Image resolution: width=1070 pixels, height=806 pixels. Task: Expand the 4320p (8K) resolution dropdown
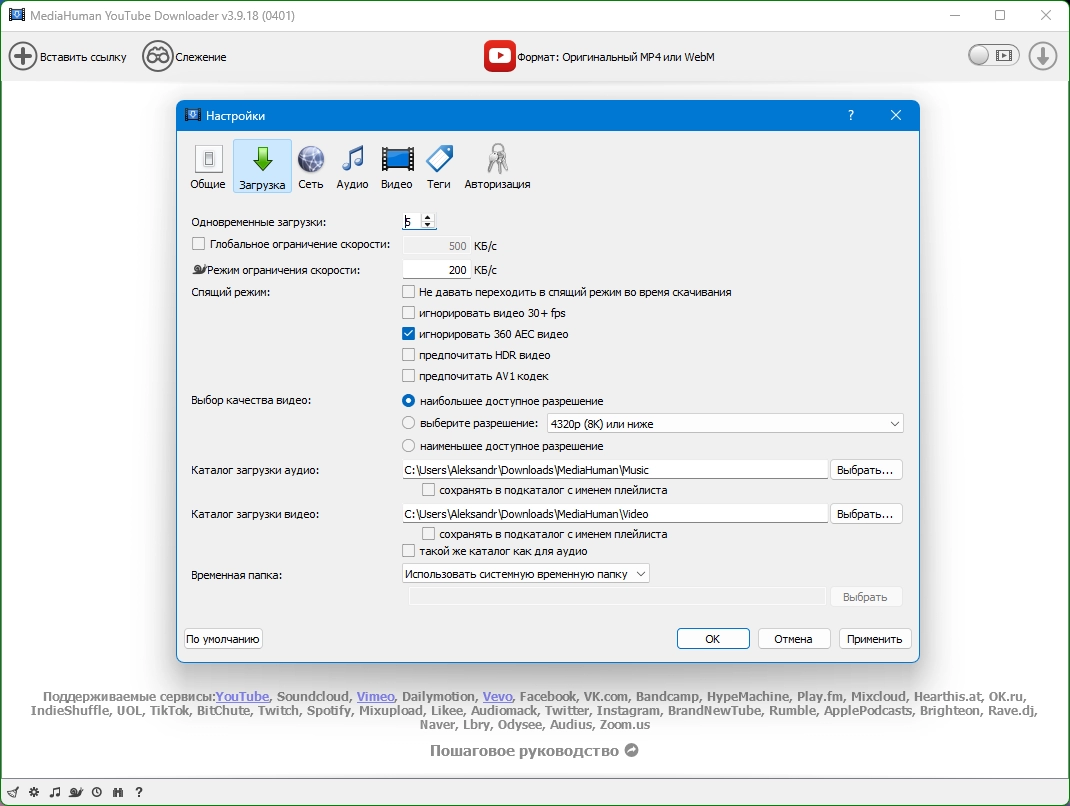(725, 424)
